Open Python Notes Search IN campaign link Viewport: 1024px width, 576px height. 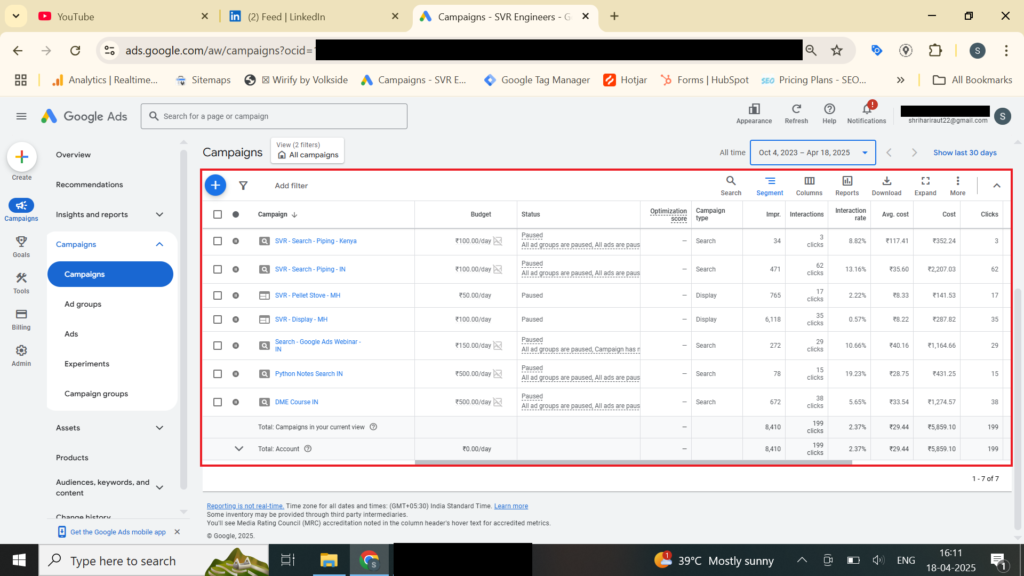click(x=309, y=374)
